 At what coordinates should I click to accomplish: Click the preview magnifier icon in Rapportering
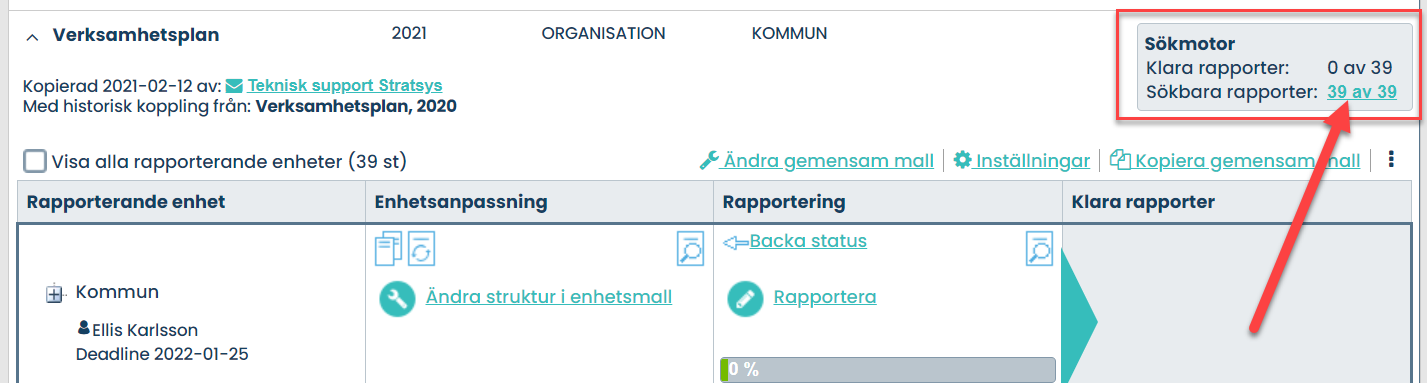[x=1039, y=249]
